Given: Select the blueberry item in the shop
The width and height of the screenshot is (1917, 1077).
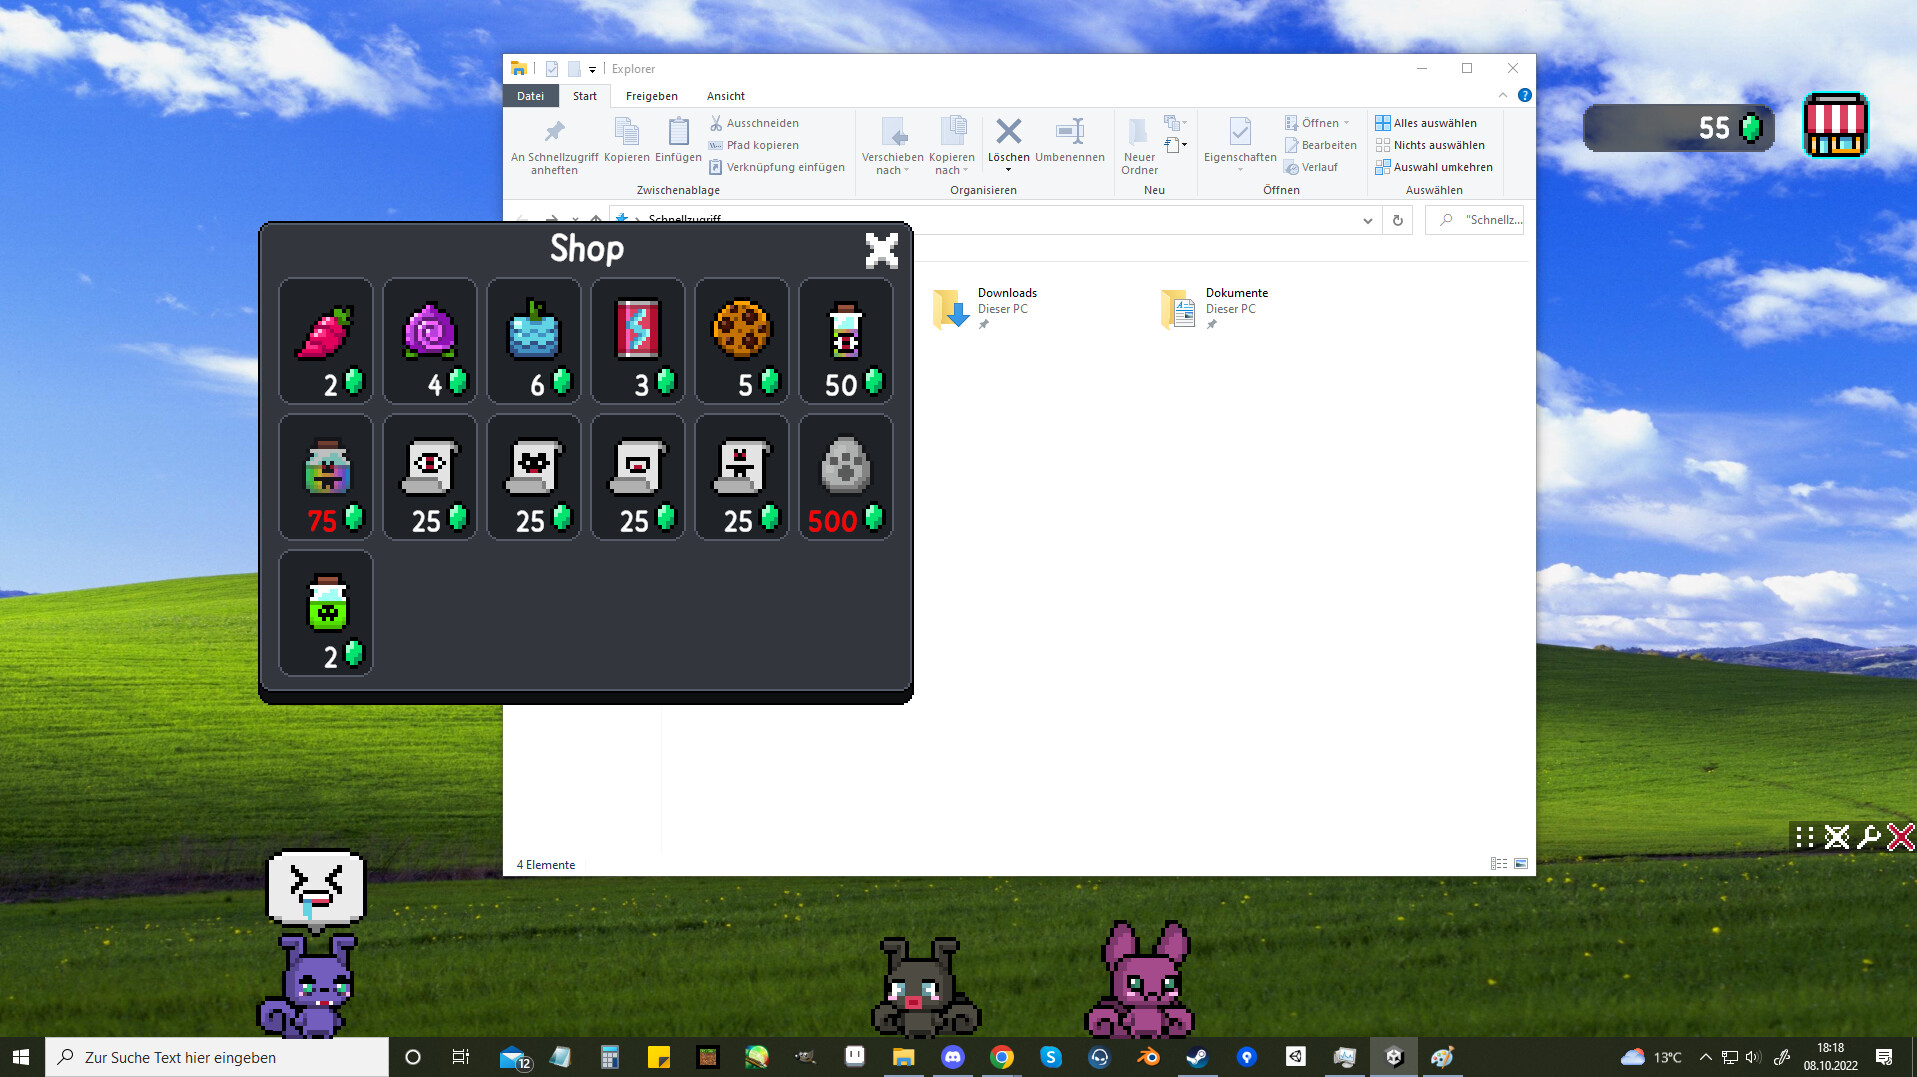Looking at the screenshot, I should (533, 340).
